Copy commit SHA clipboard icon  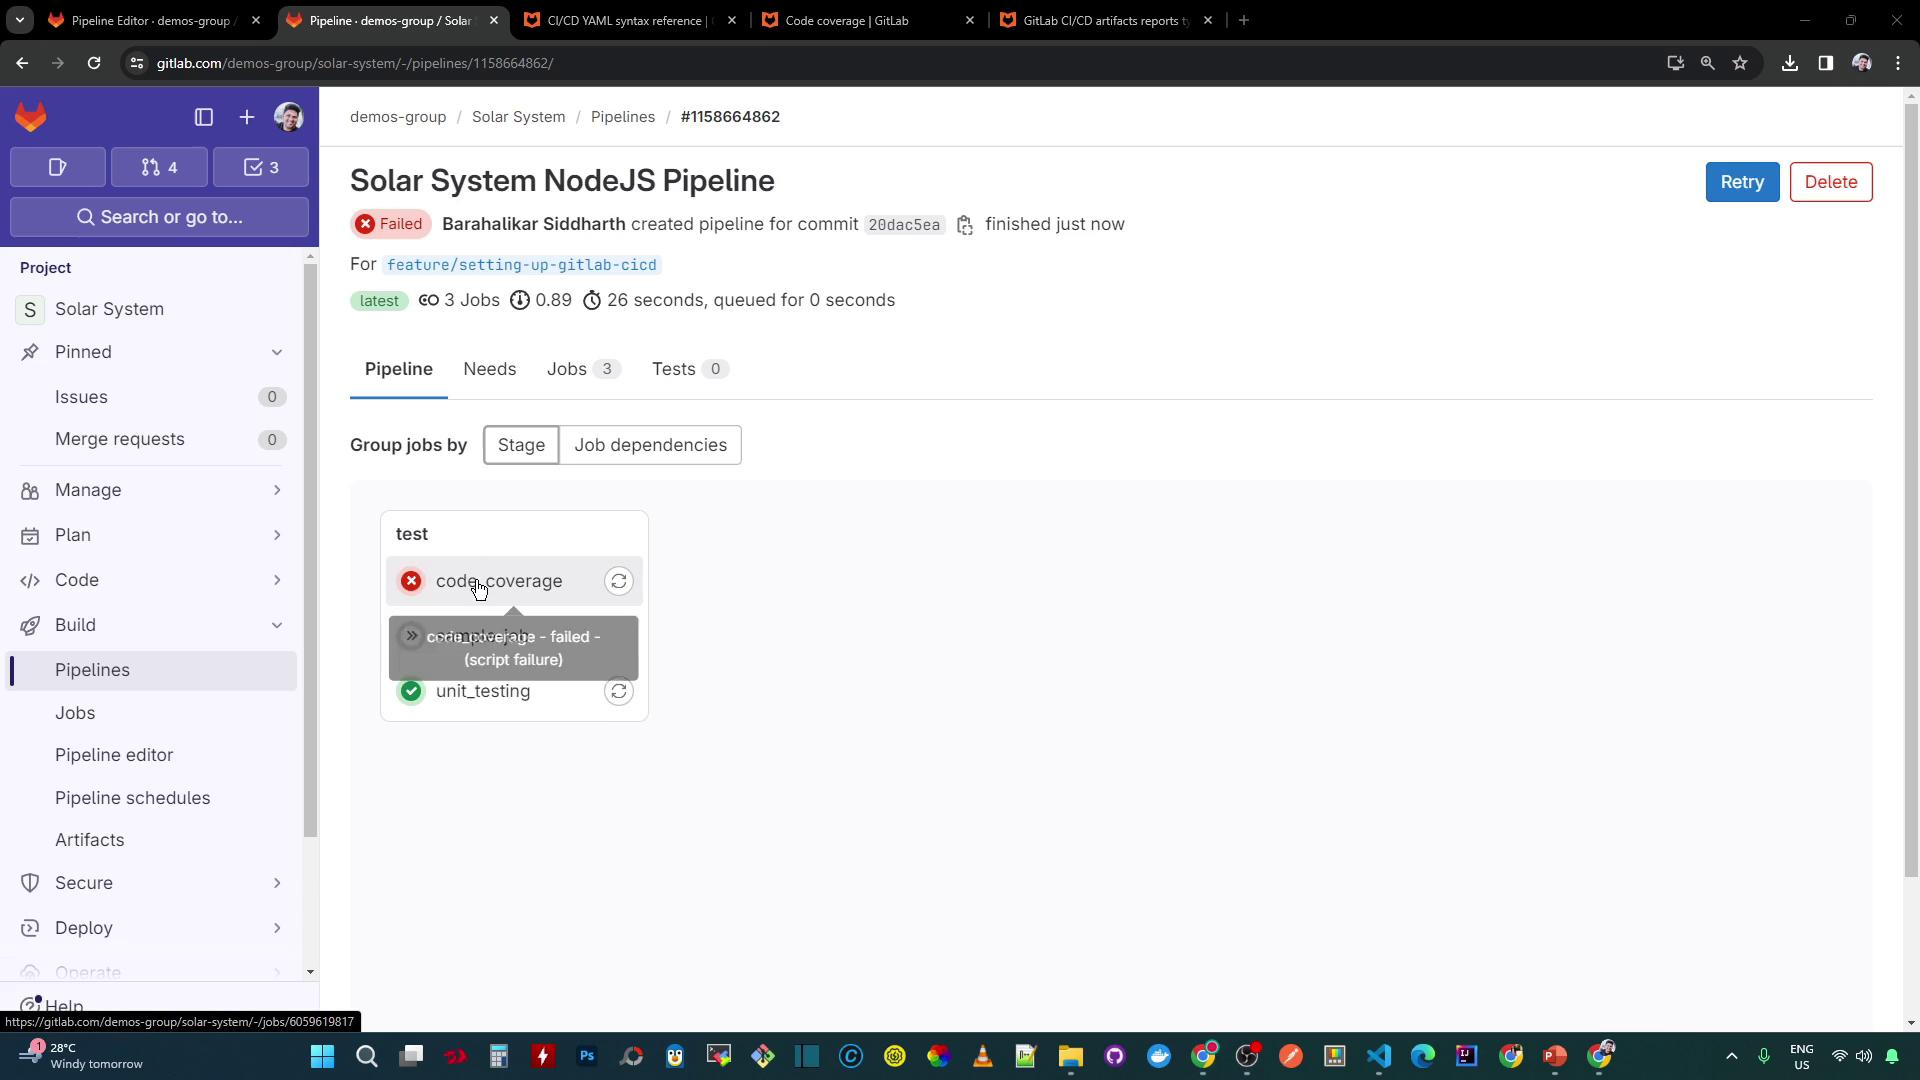pyautogui.click(x=965, y=225)
